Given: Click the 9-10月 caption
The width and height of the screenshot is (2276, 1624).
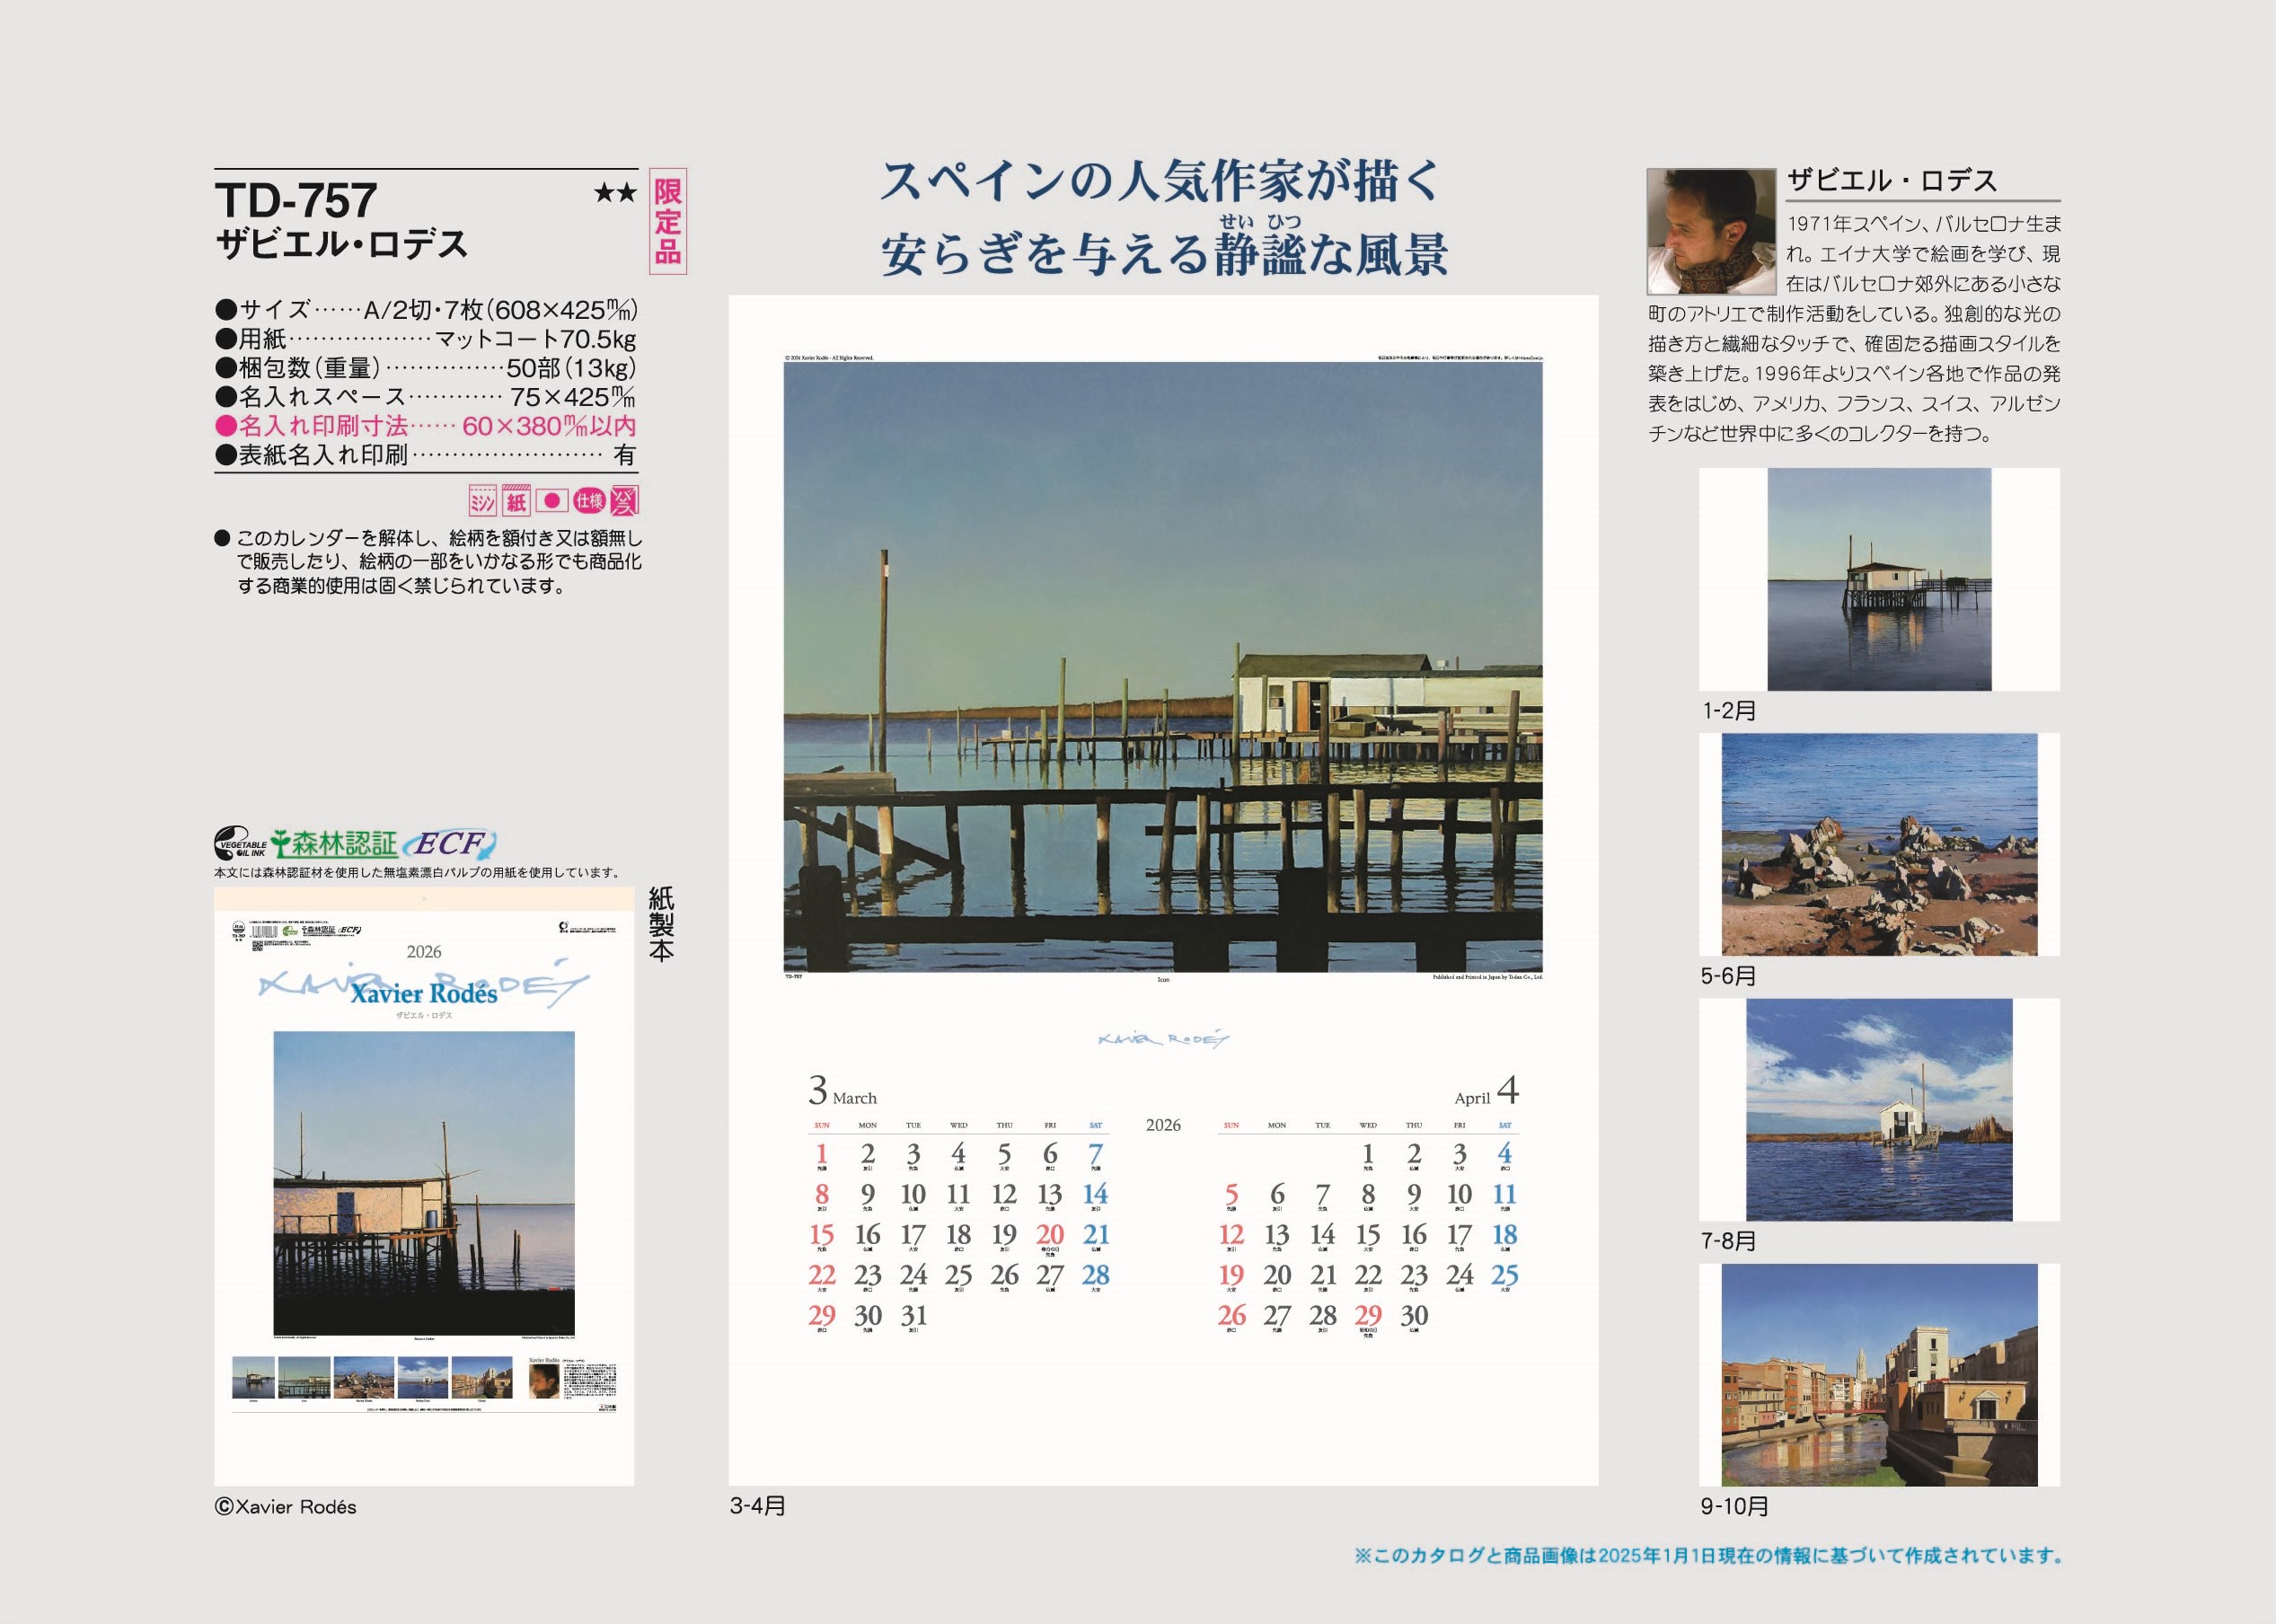Looking at the screenshot, I should point(1735,1506).
